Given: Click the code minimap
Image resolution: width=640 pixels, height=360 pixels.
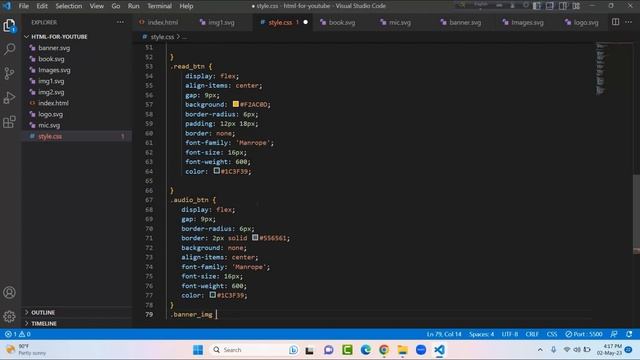Looking at the screenshot, I should pyautogui.click(x=601, y=69).
